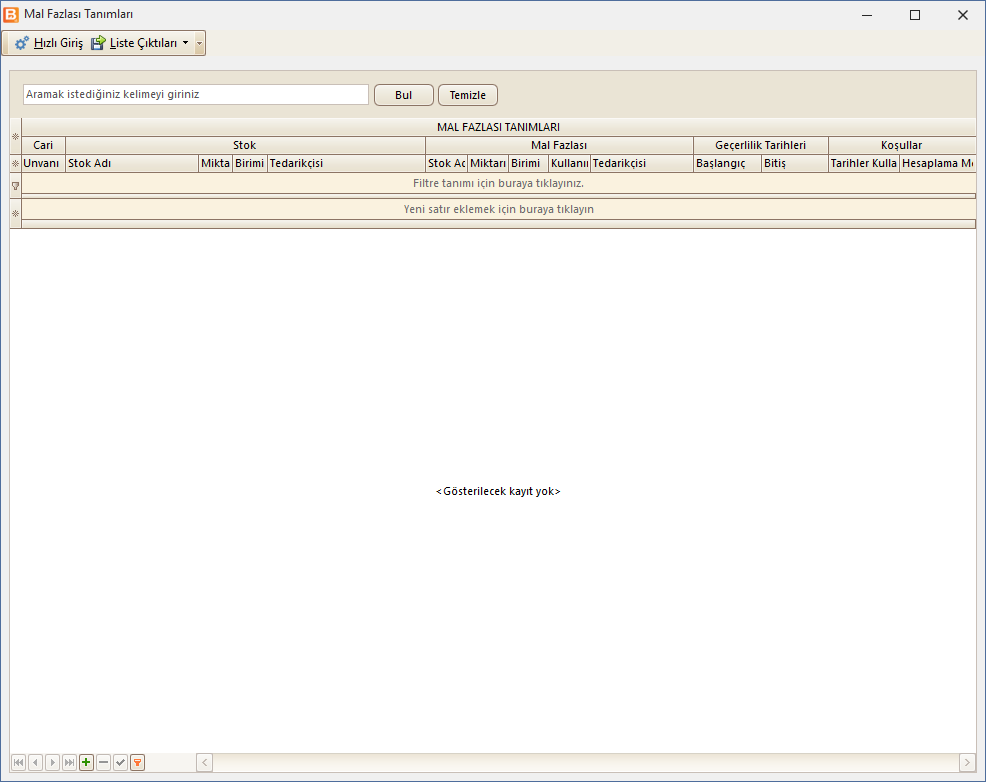This screenshot has height=782, width=986.
Task: Open the Liste Çıktıları dropdown arrow
Action: pos(186,43)
